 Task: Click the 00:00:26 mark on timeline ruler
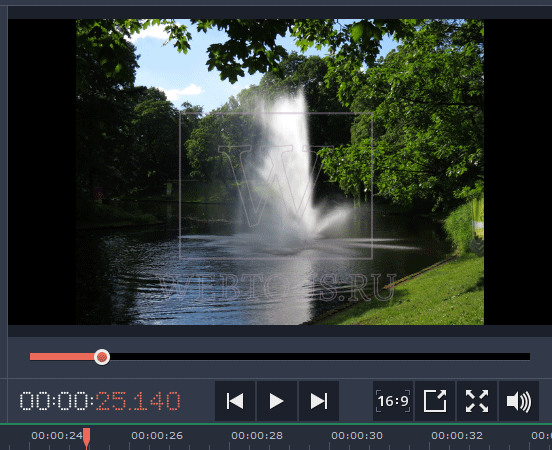[x=157, y=436]
